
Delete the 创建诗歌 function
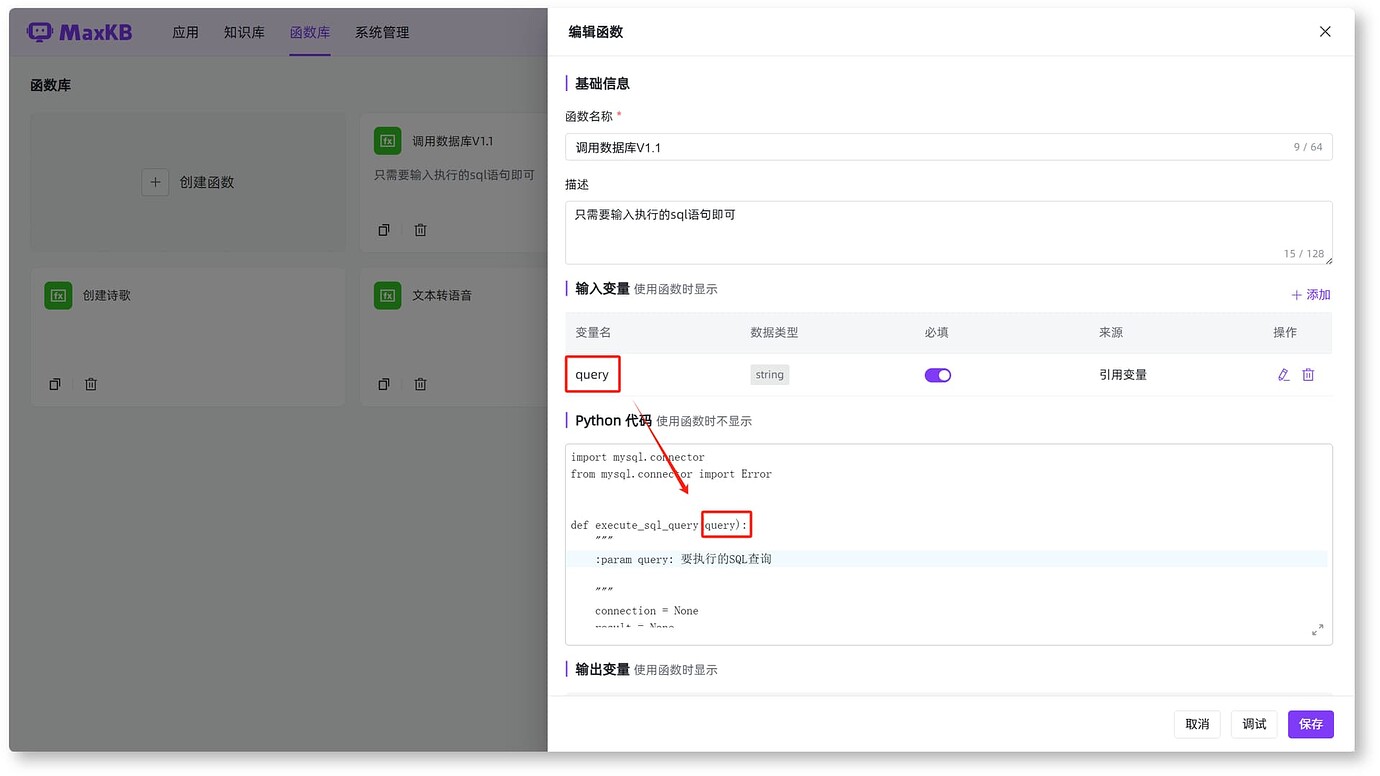tap(90, 383)
